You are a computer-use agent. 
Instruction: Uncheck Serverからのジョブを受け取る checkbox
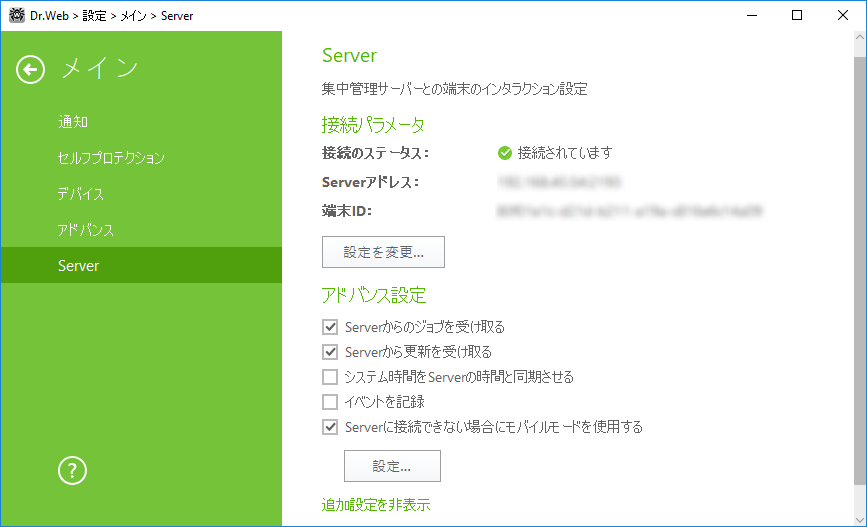[x=330, y=327]
